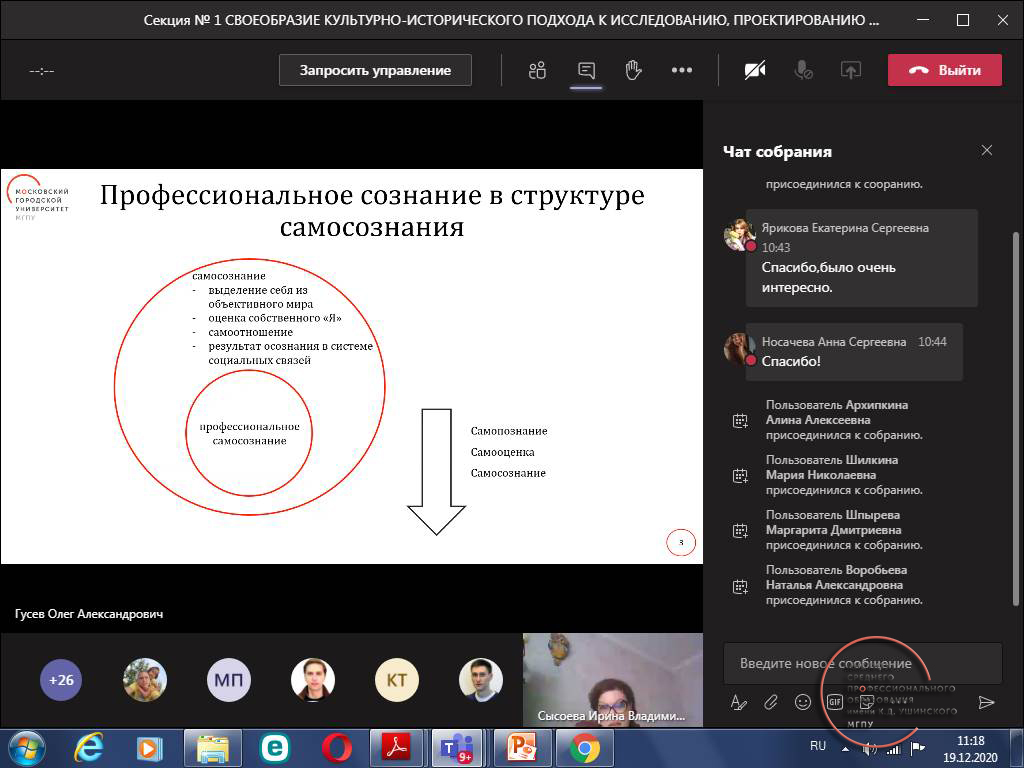Open the more actions ellipsis menu
Viewport: 1024px width, 768px height.
tap(682, 70)
